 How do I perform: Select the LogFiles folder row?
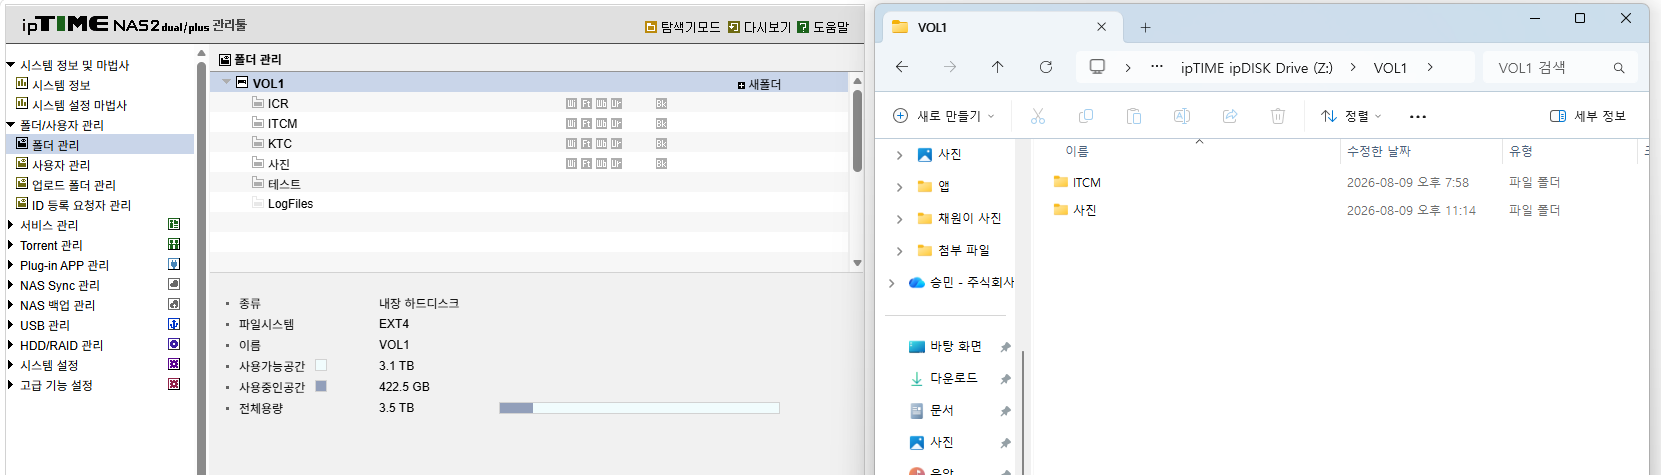tap(529, 203)
